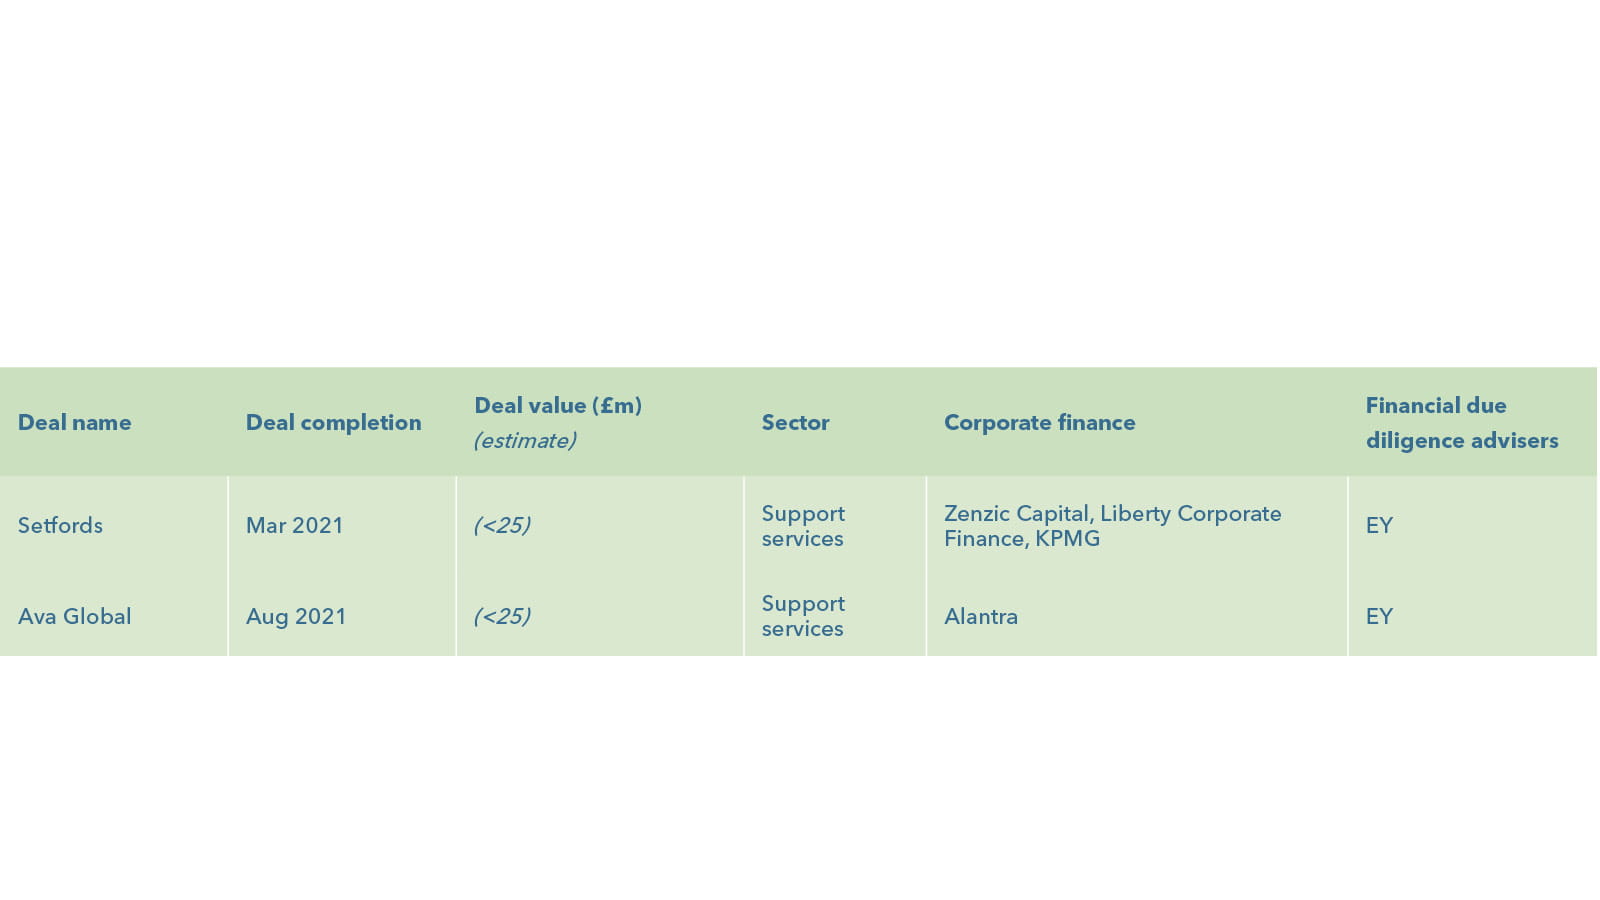Screen dimensions: 1600x900
Task: Select EY adviser in the Ava Global row
Action: tap(1379, 617)
